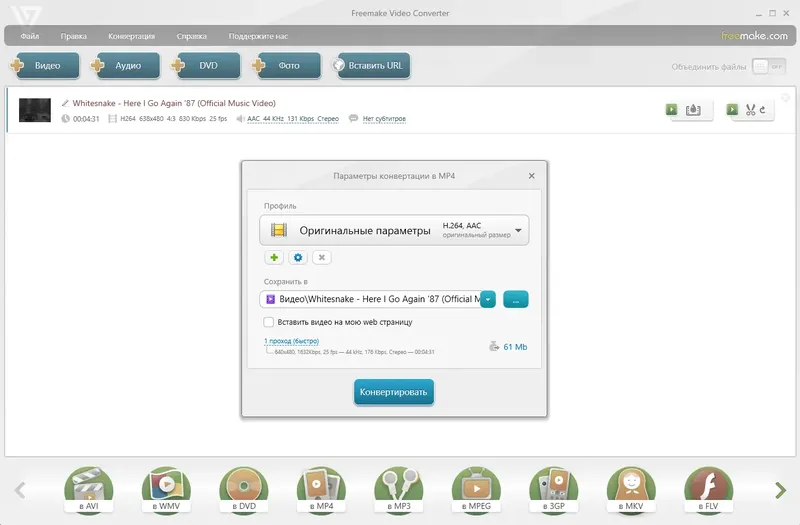Image resolution: width=800 pixels, height=525 pixels.
Task: Click the Конвертировать button
Action: (x=393, y=392)
